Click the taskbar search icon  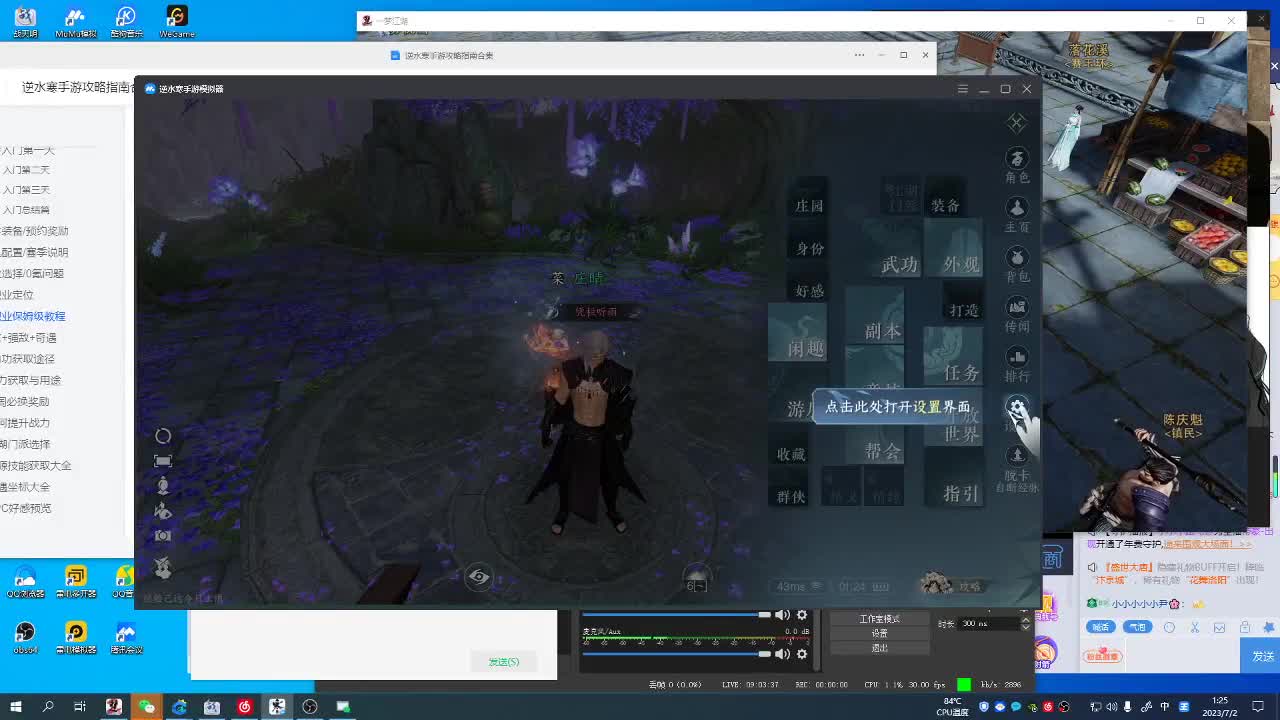(x=48, y=707)
